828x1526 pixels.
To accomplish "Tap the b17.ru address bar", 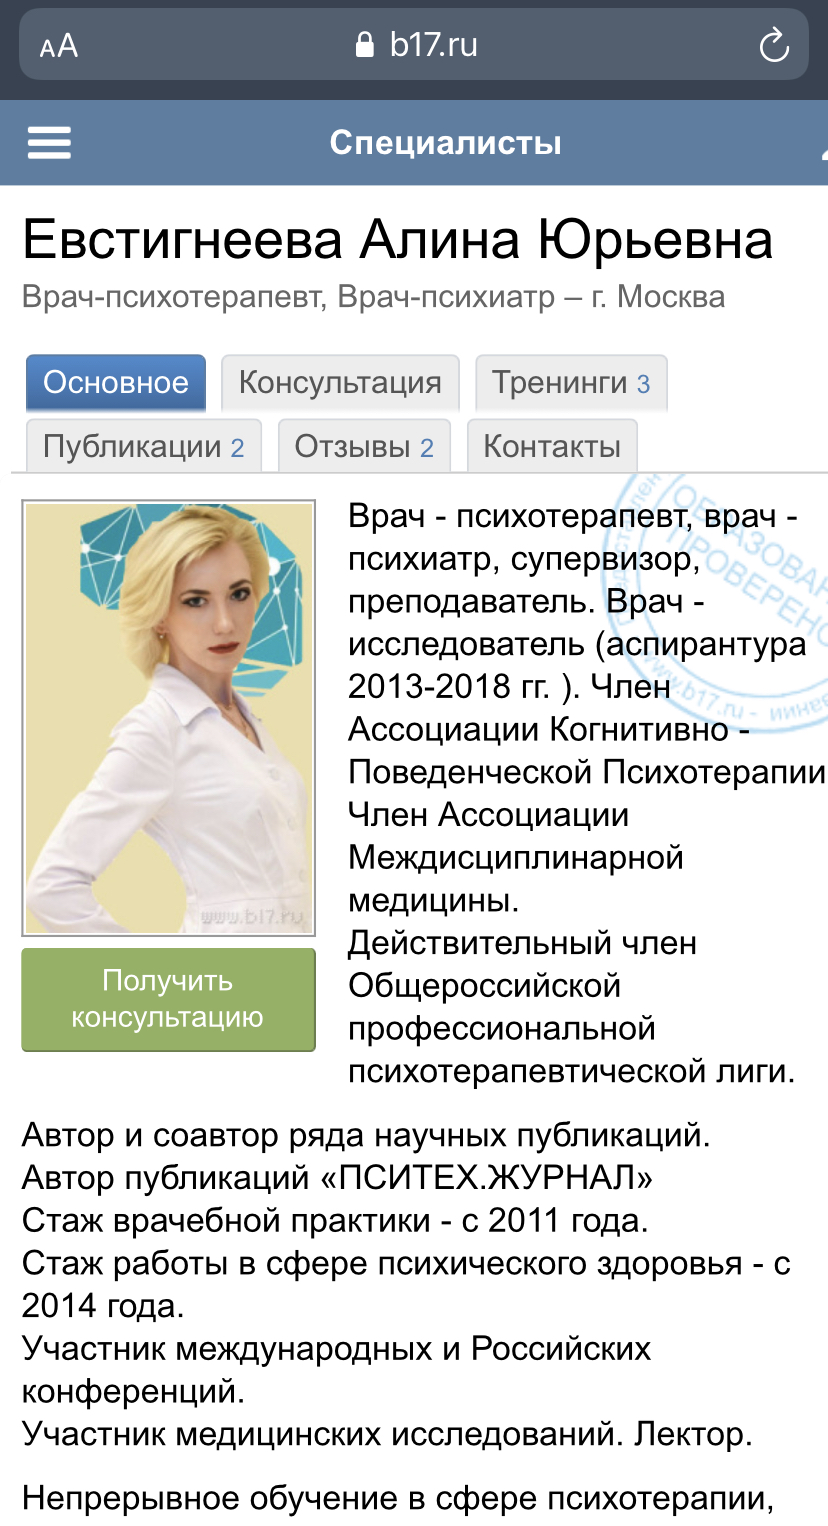I will 432,45.
